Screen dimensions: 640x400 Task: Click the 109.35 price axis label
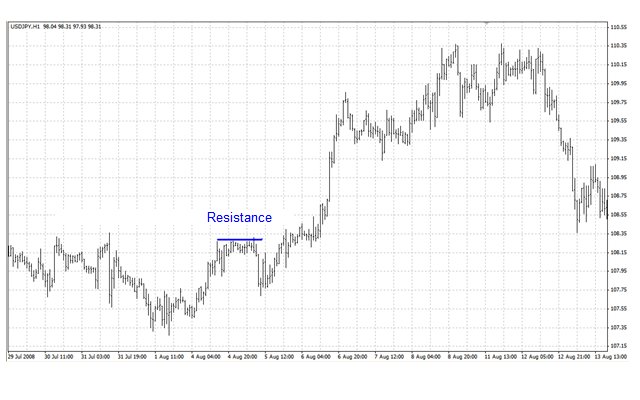click(x=619, y=139)
